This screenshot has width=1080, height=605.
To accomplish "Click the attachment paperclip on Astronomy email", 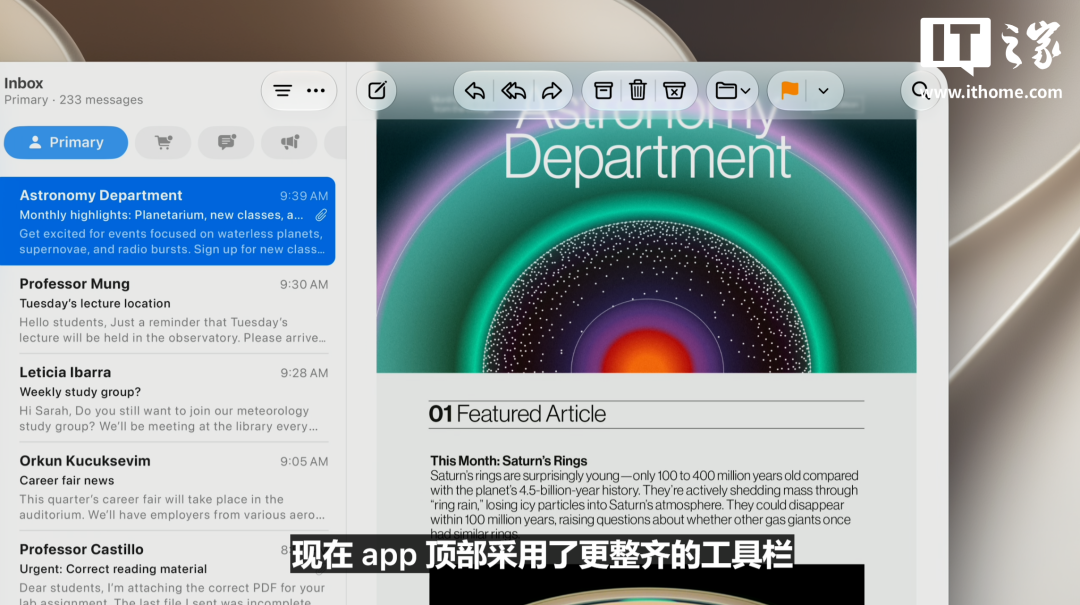I will [x=321, y=215].
